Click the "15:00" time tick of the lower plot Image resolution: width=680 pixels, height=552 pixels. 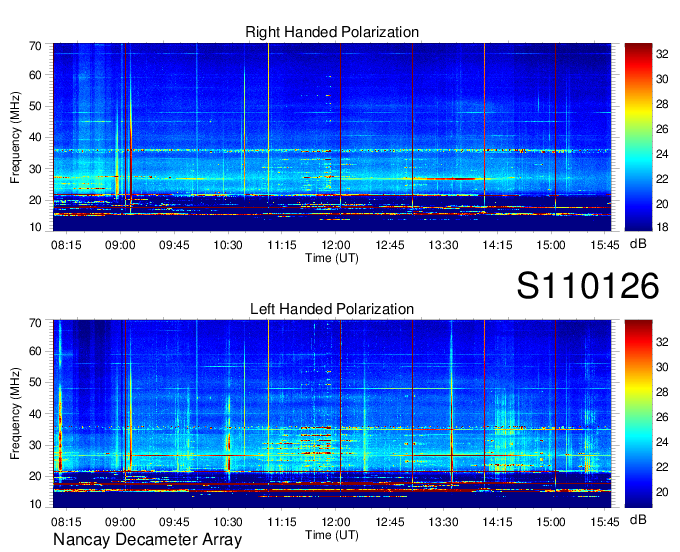(x=551, y=522)
